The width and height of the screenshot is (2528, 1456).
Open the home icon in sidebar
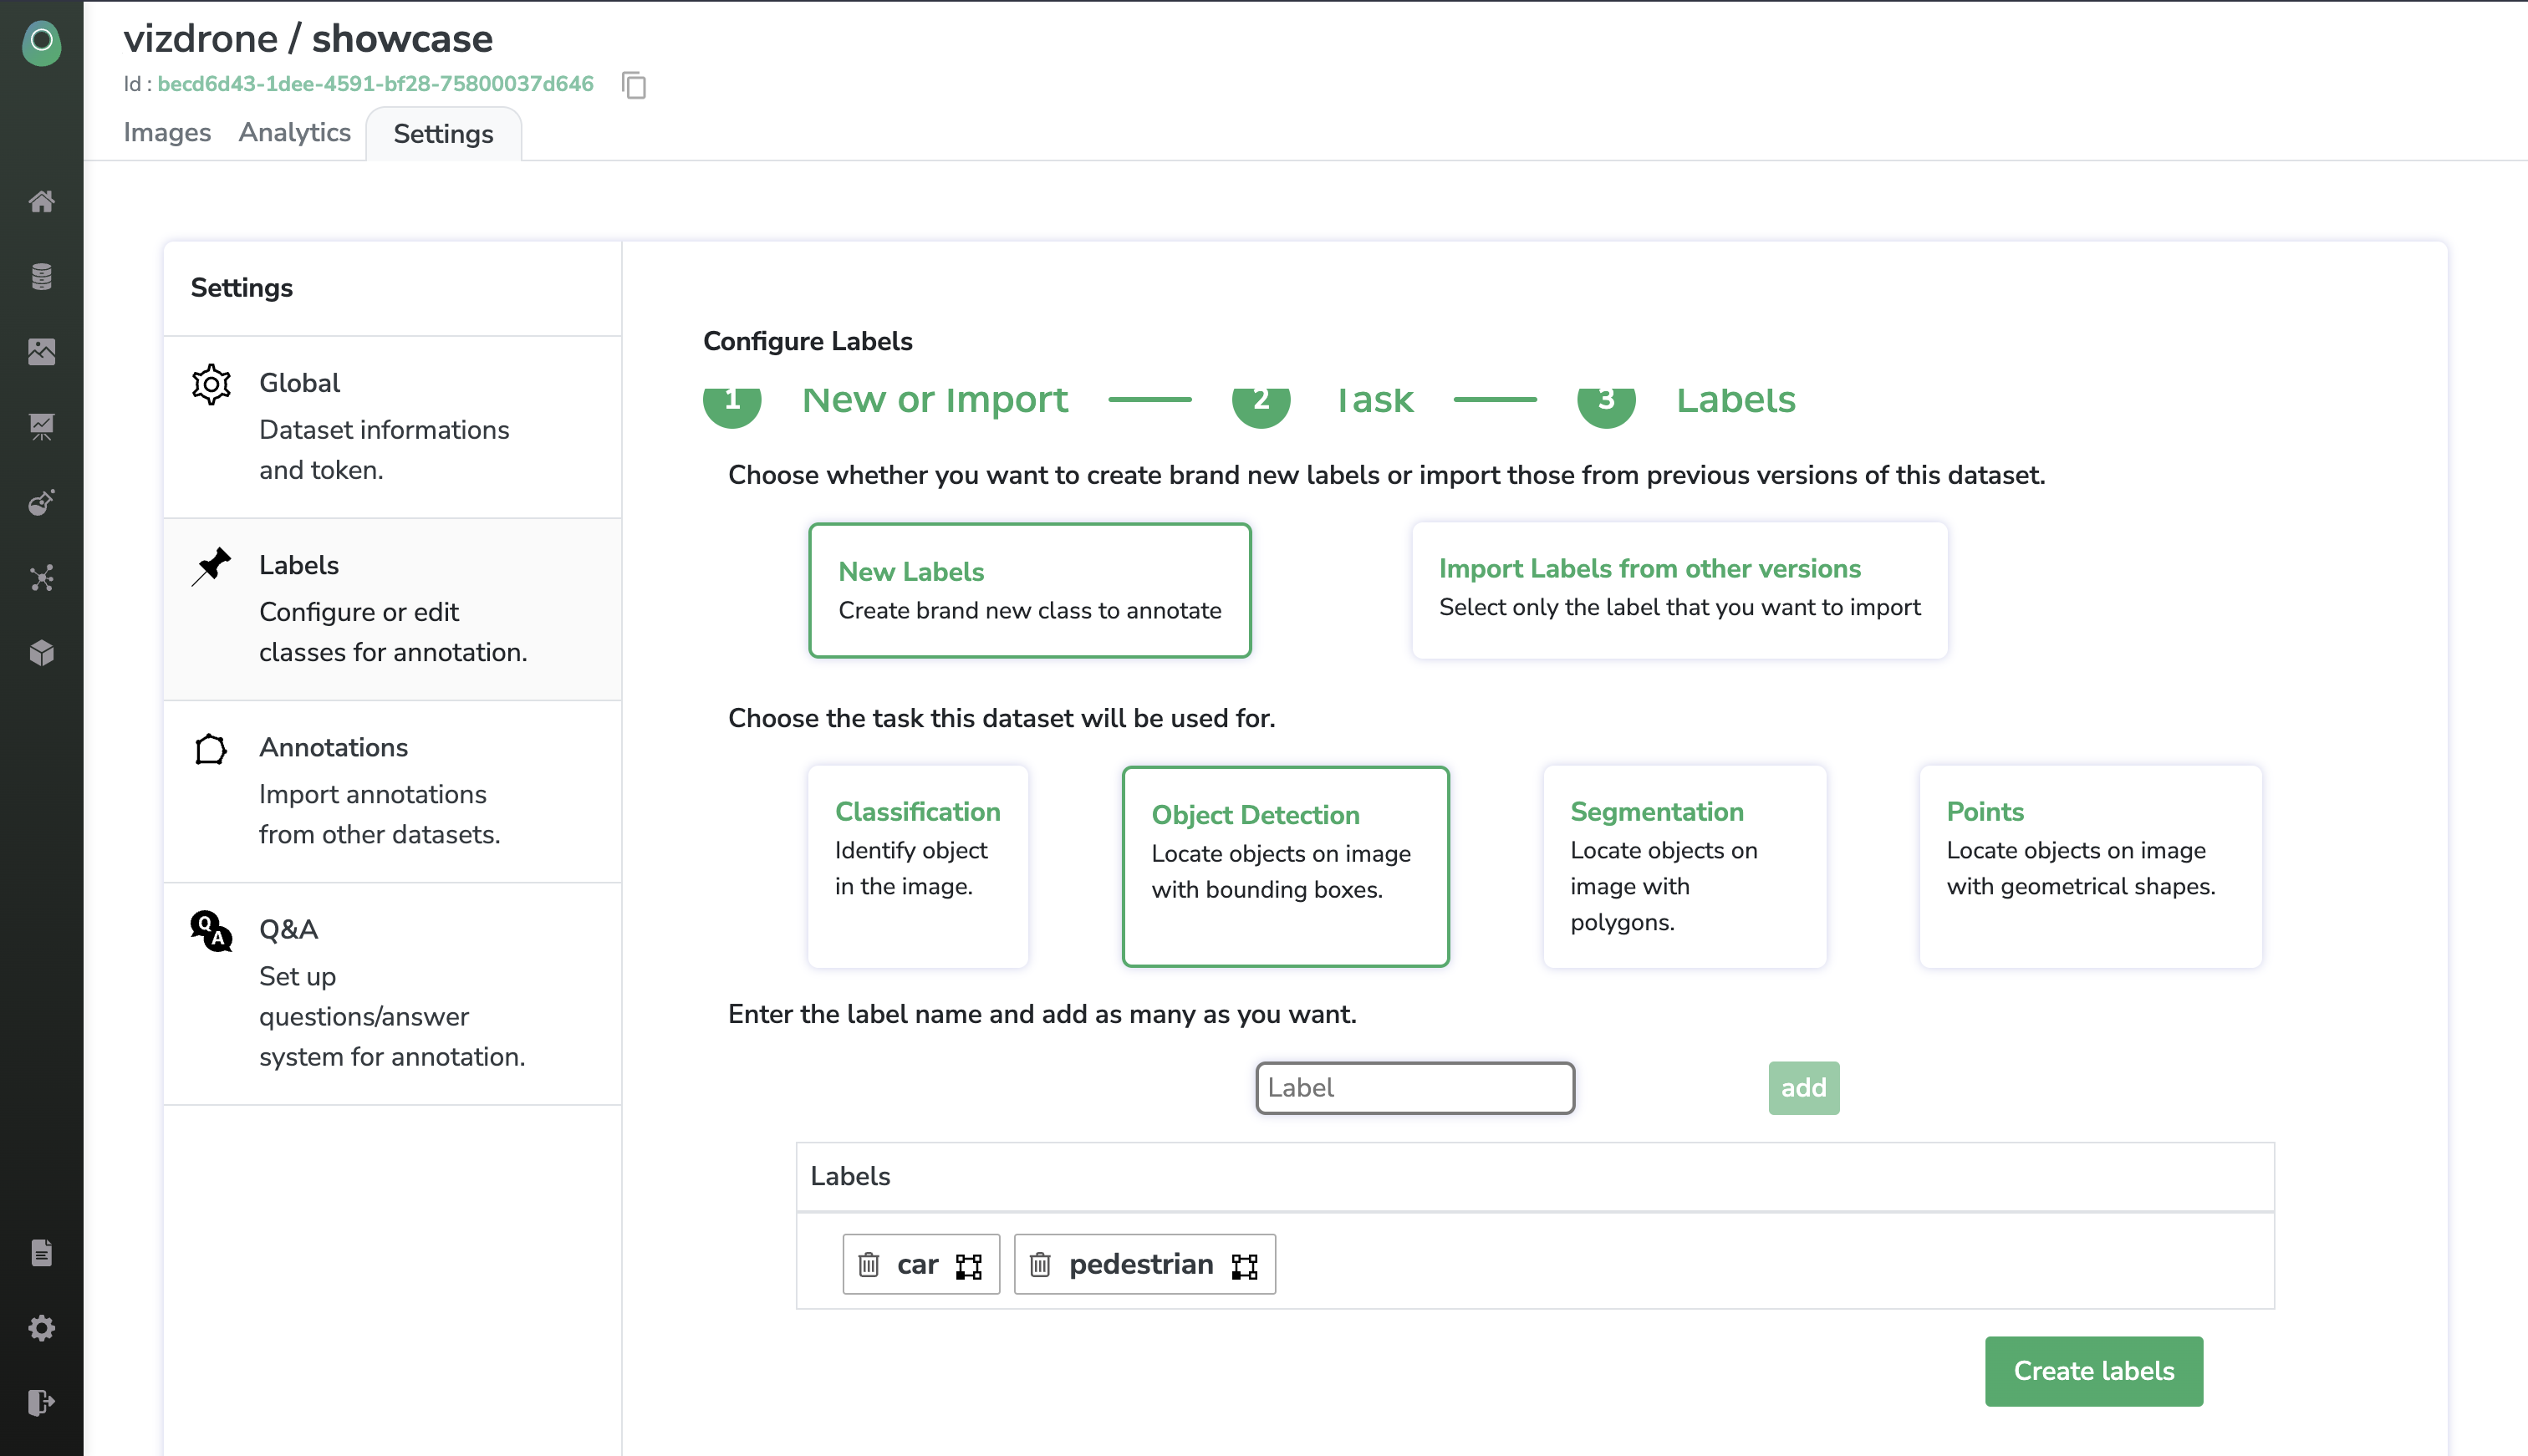(41, 202)
